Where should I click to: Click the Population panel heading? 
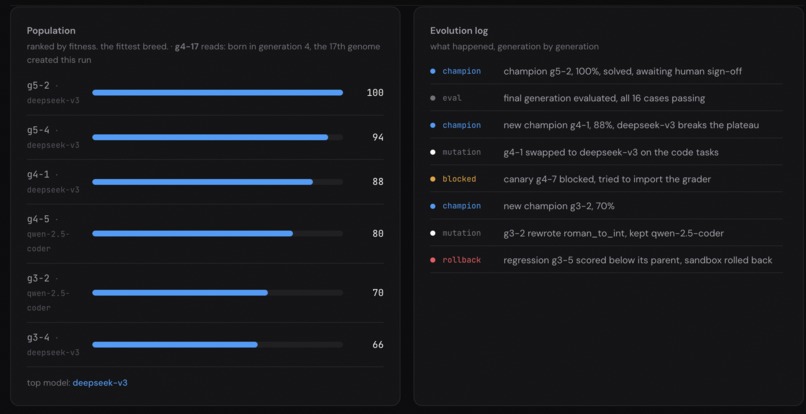51,31
